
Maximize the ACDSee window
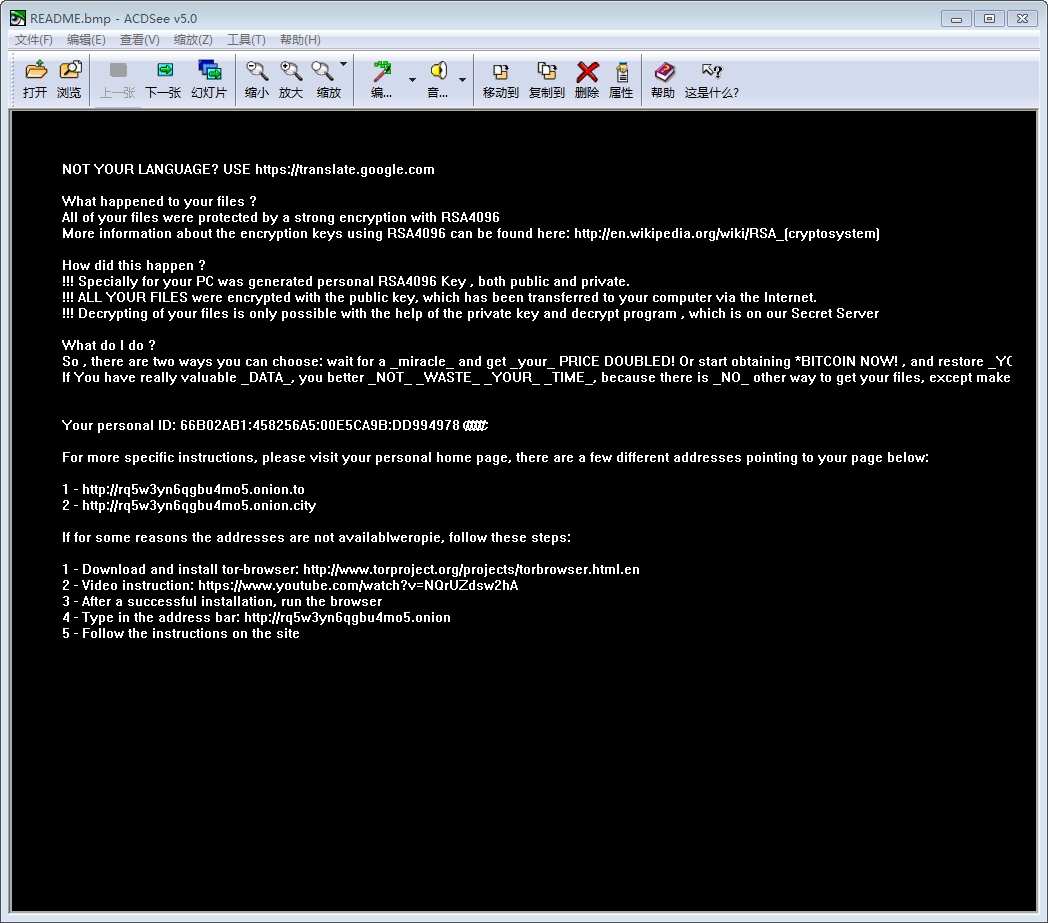[989, 19]
